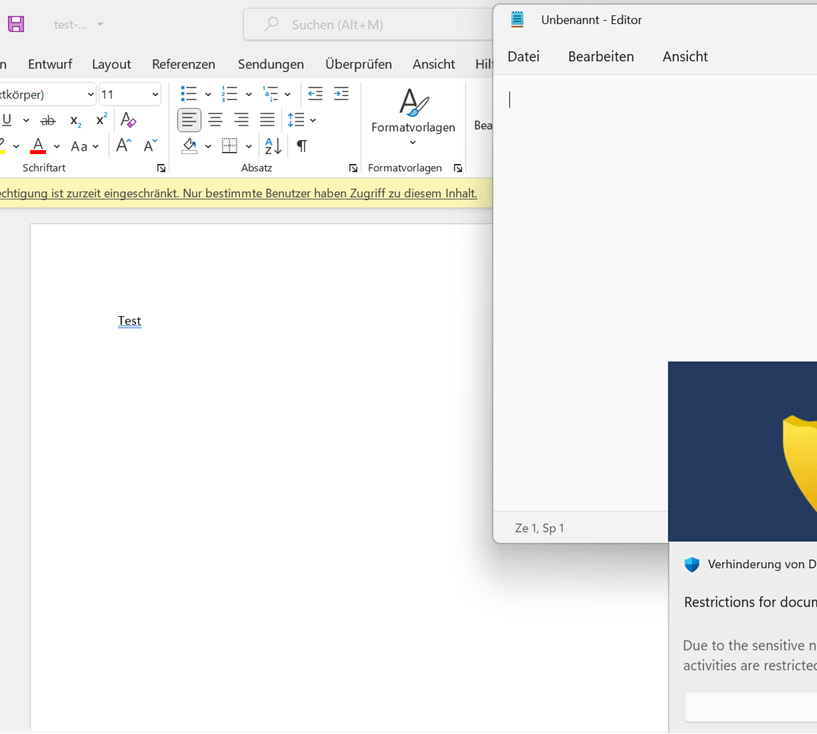This screenshot has width=817, height=734.
Task: Click the Ze 1, Sp 1 status text
Action: [539, 528]
